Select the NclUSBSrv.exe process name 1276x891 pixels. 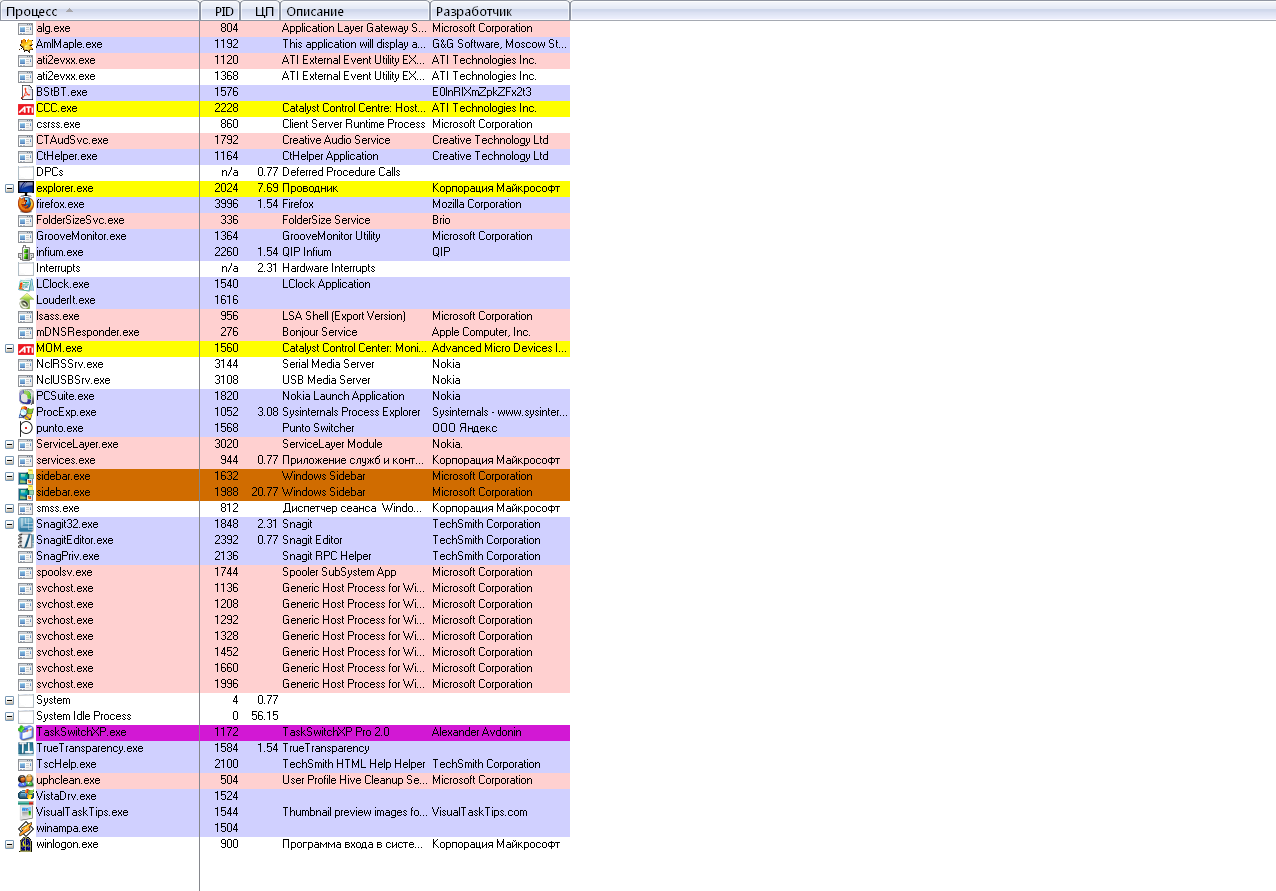coord(73,380)
